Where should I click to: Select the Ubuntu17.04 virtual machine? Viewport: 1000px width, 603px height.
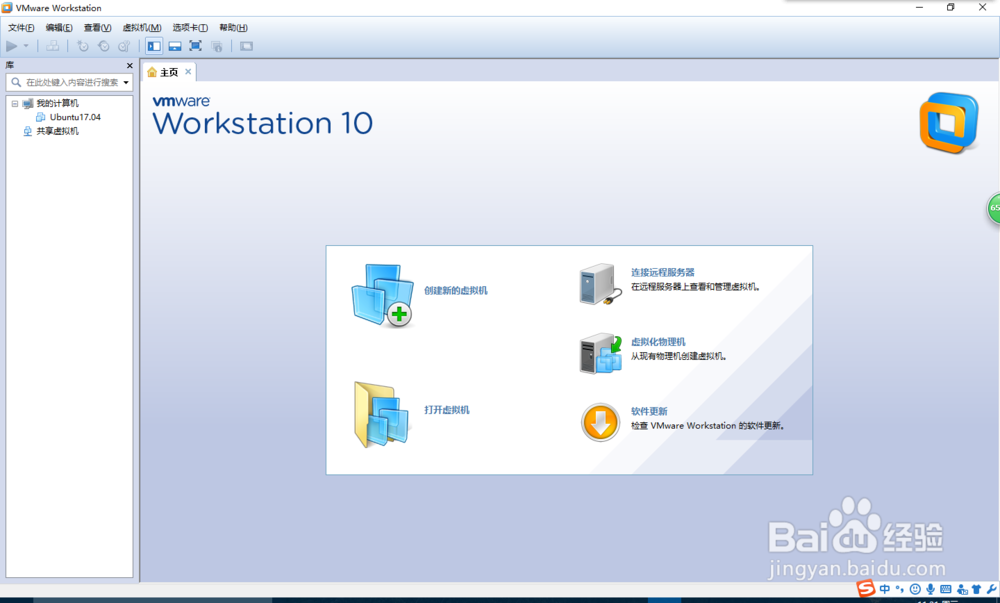pos(75,117)
